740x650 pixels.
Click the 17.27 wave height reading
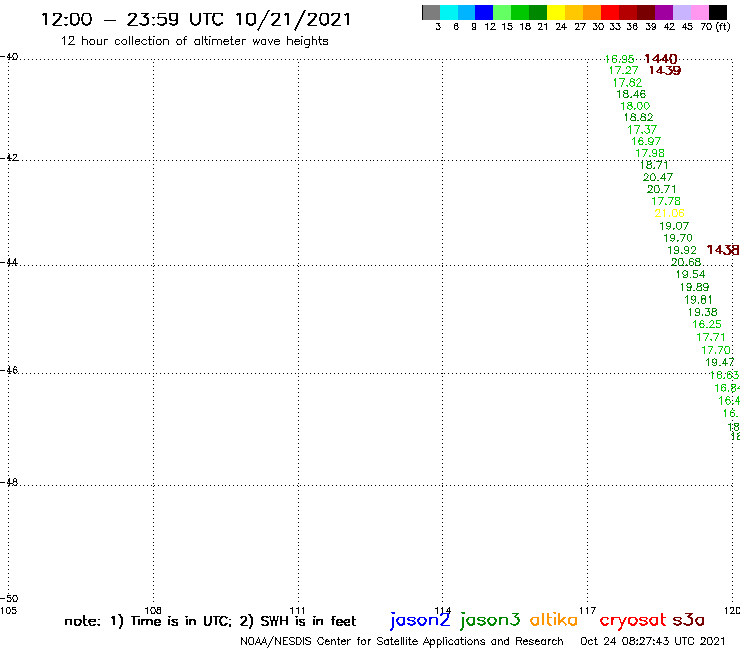[623, 70]
